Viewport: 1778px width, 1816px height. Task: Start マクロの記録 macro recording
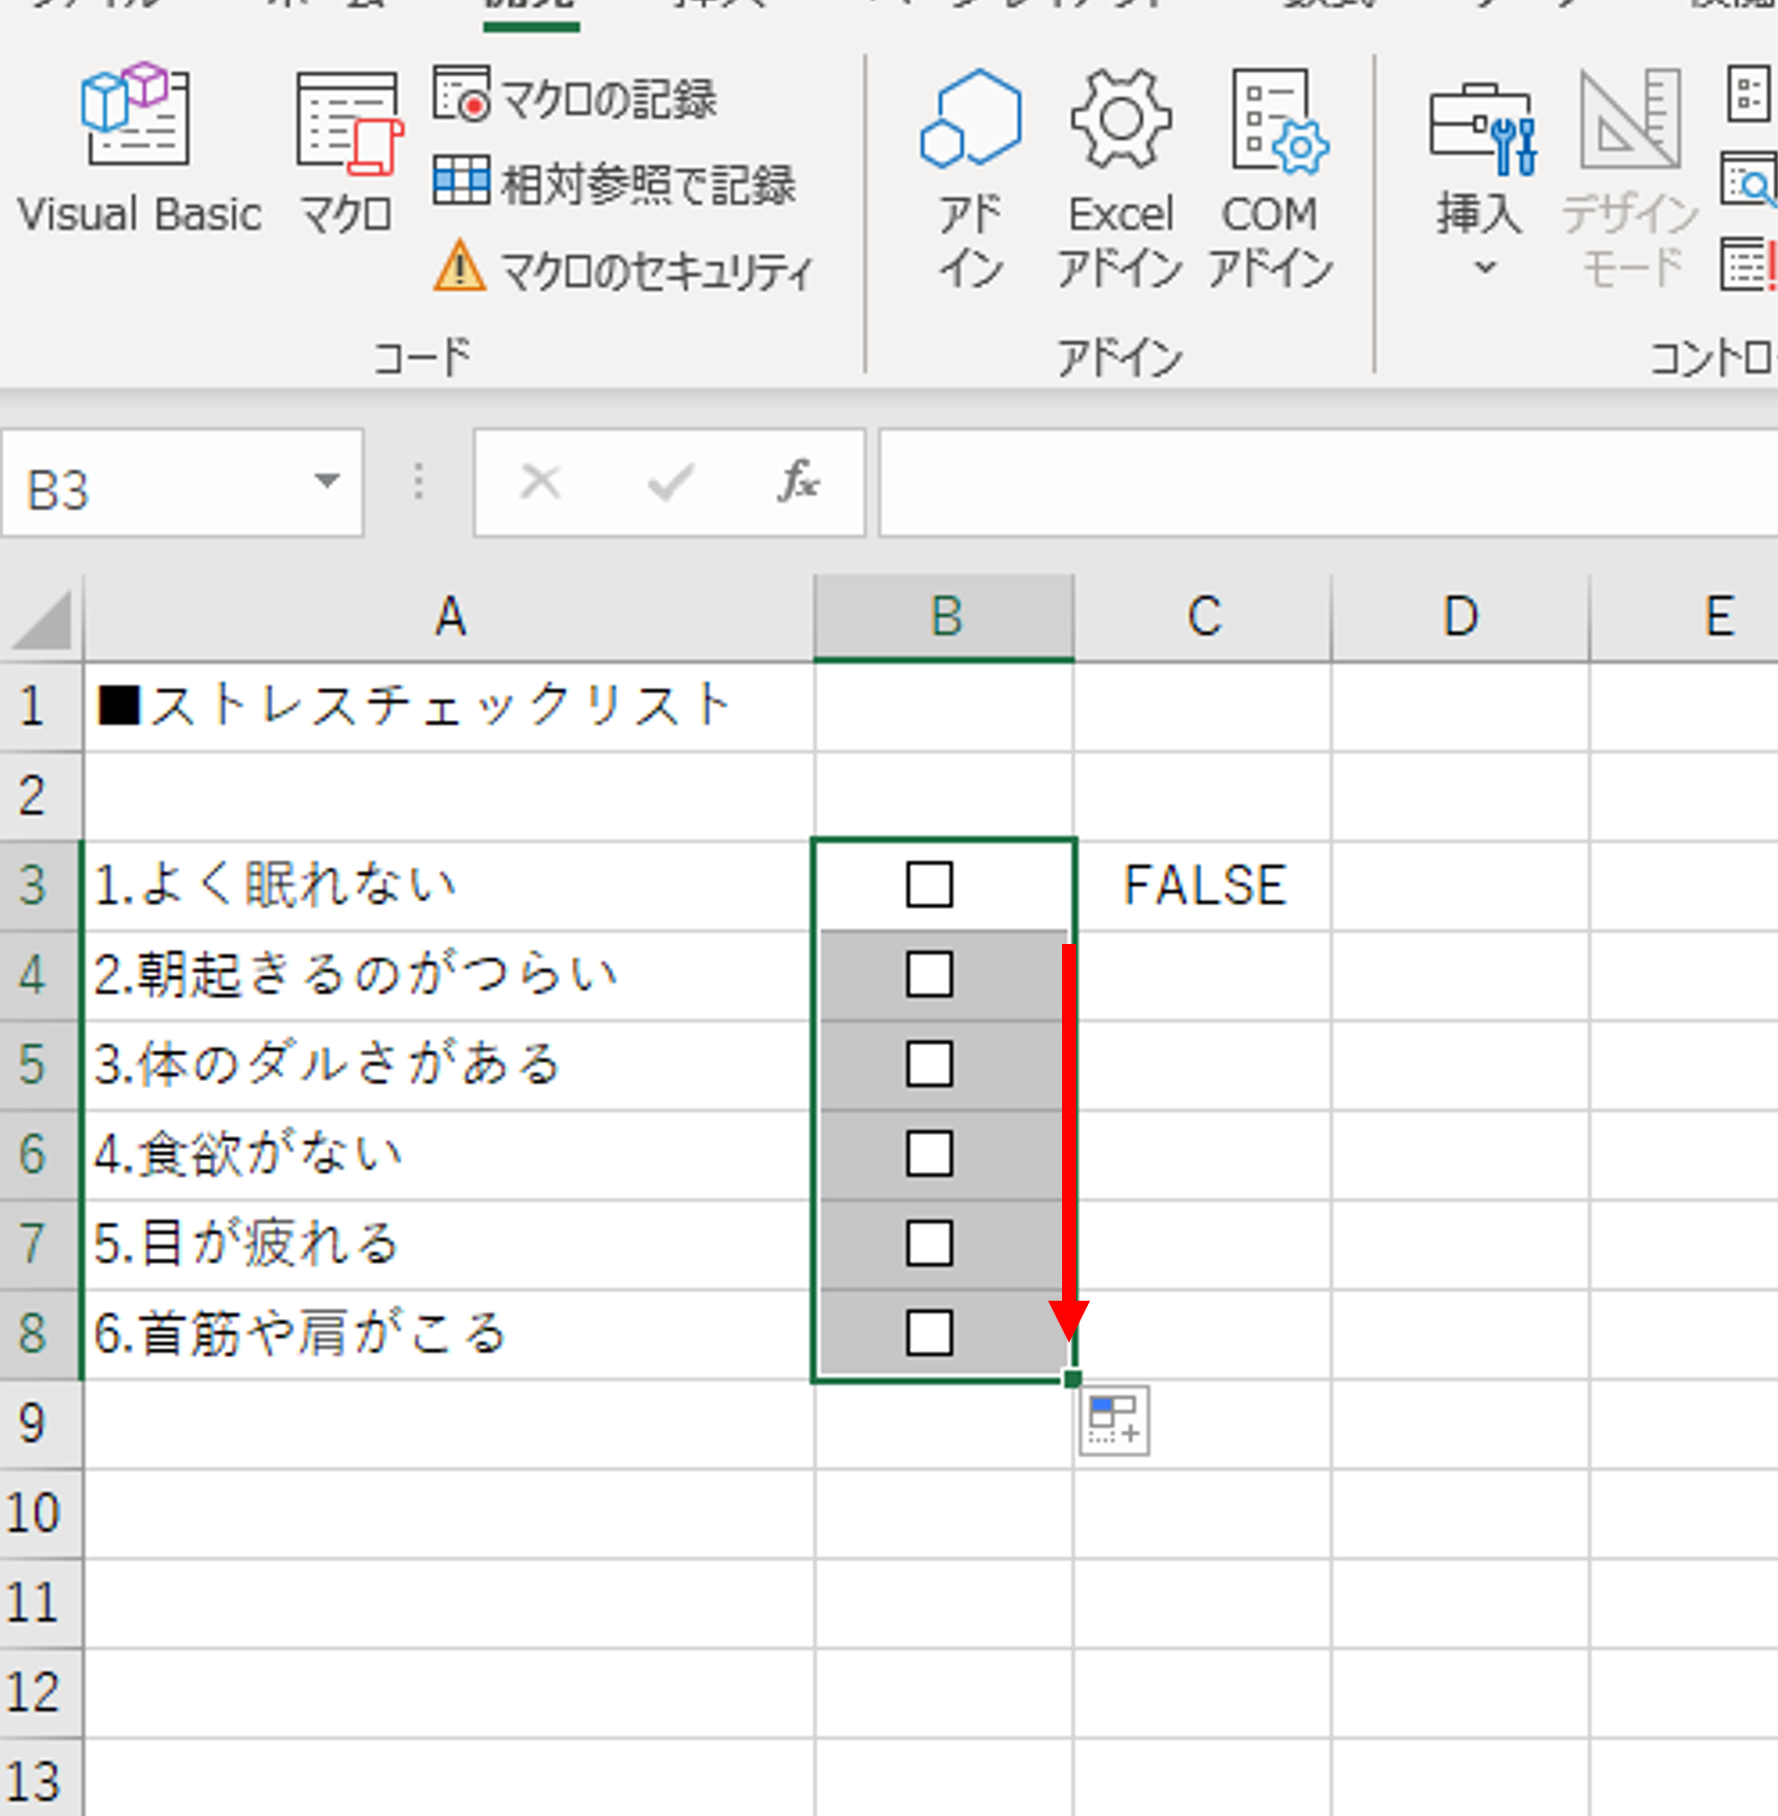click(577, 98)
